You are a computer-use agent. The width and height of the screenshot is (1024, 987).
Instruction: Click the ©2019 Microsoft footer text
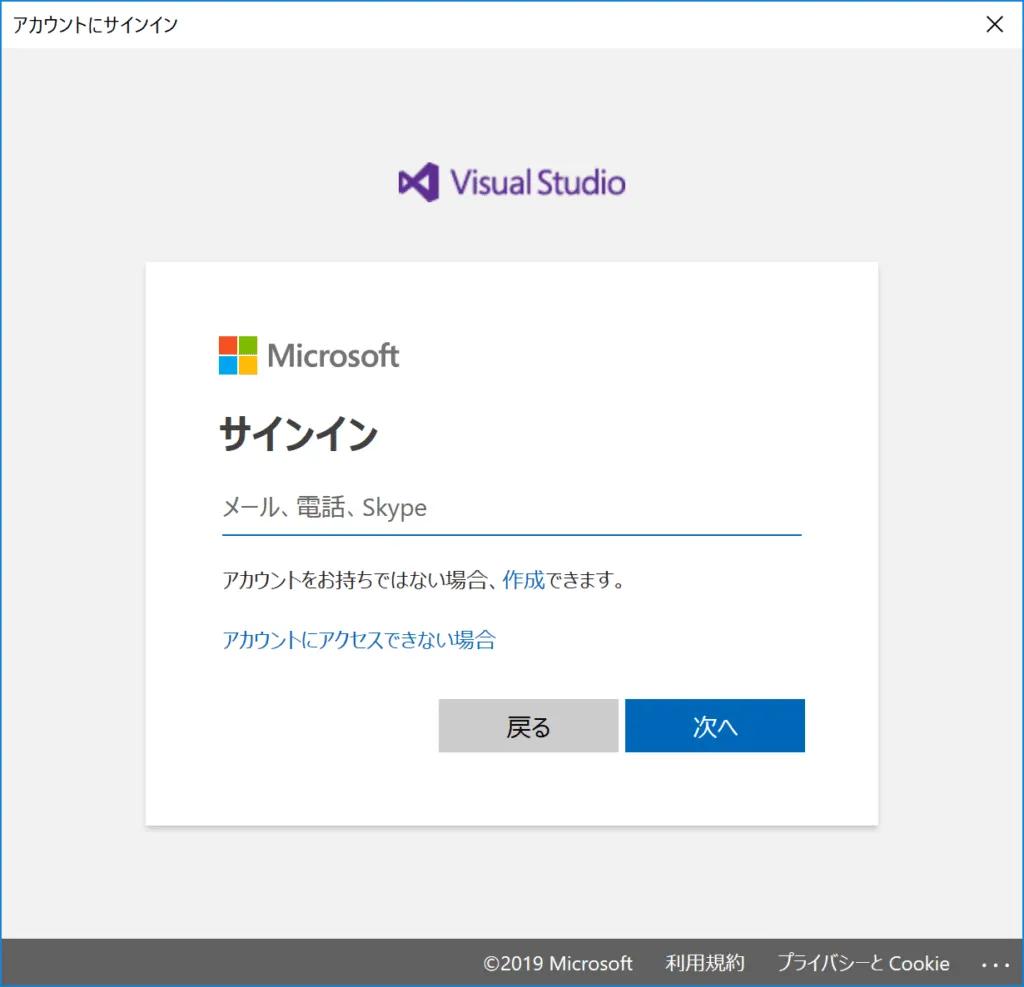[558, 963]
